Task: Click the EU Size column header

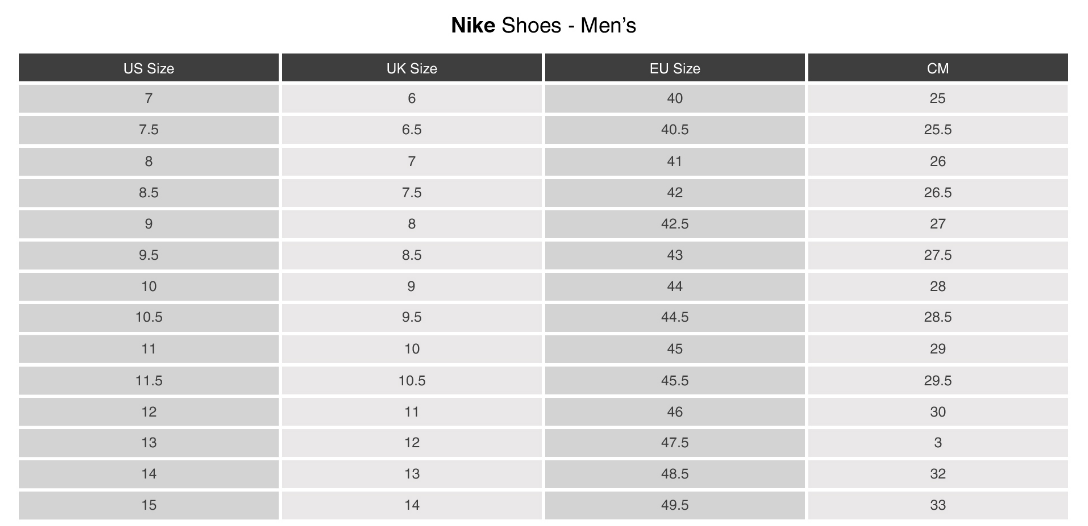Action: 675,68
